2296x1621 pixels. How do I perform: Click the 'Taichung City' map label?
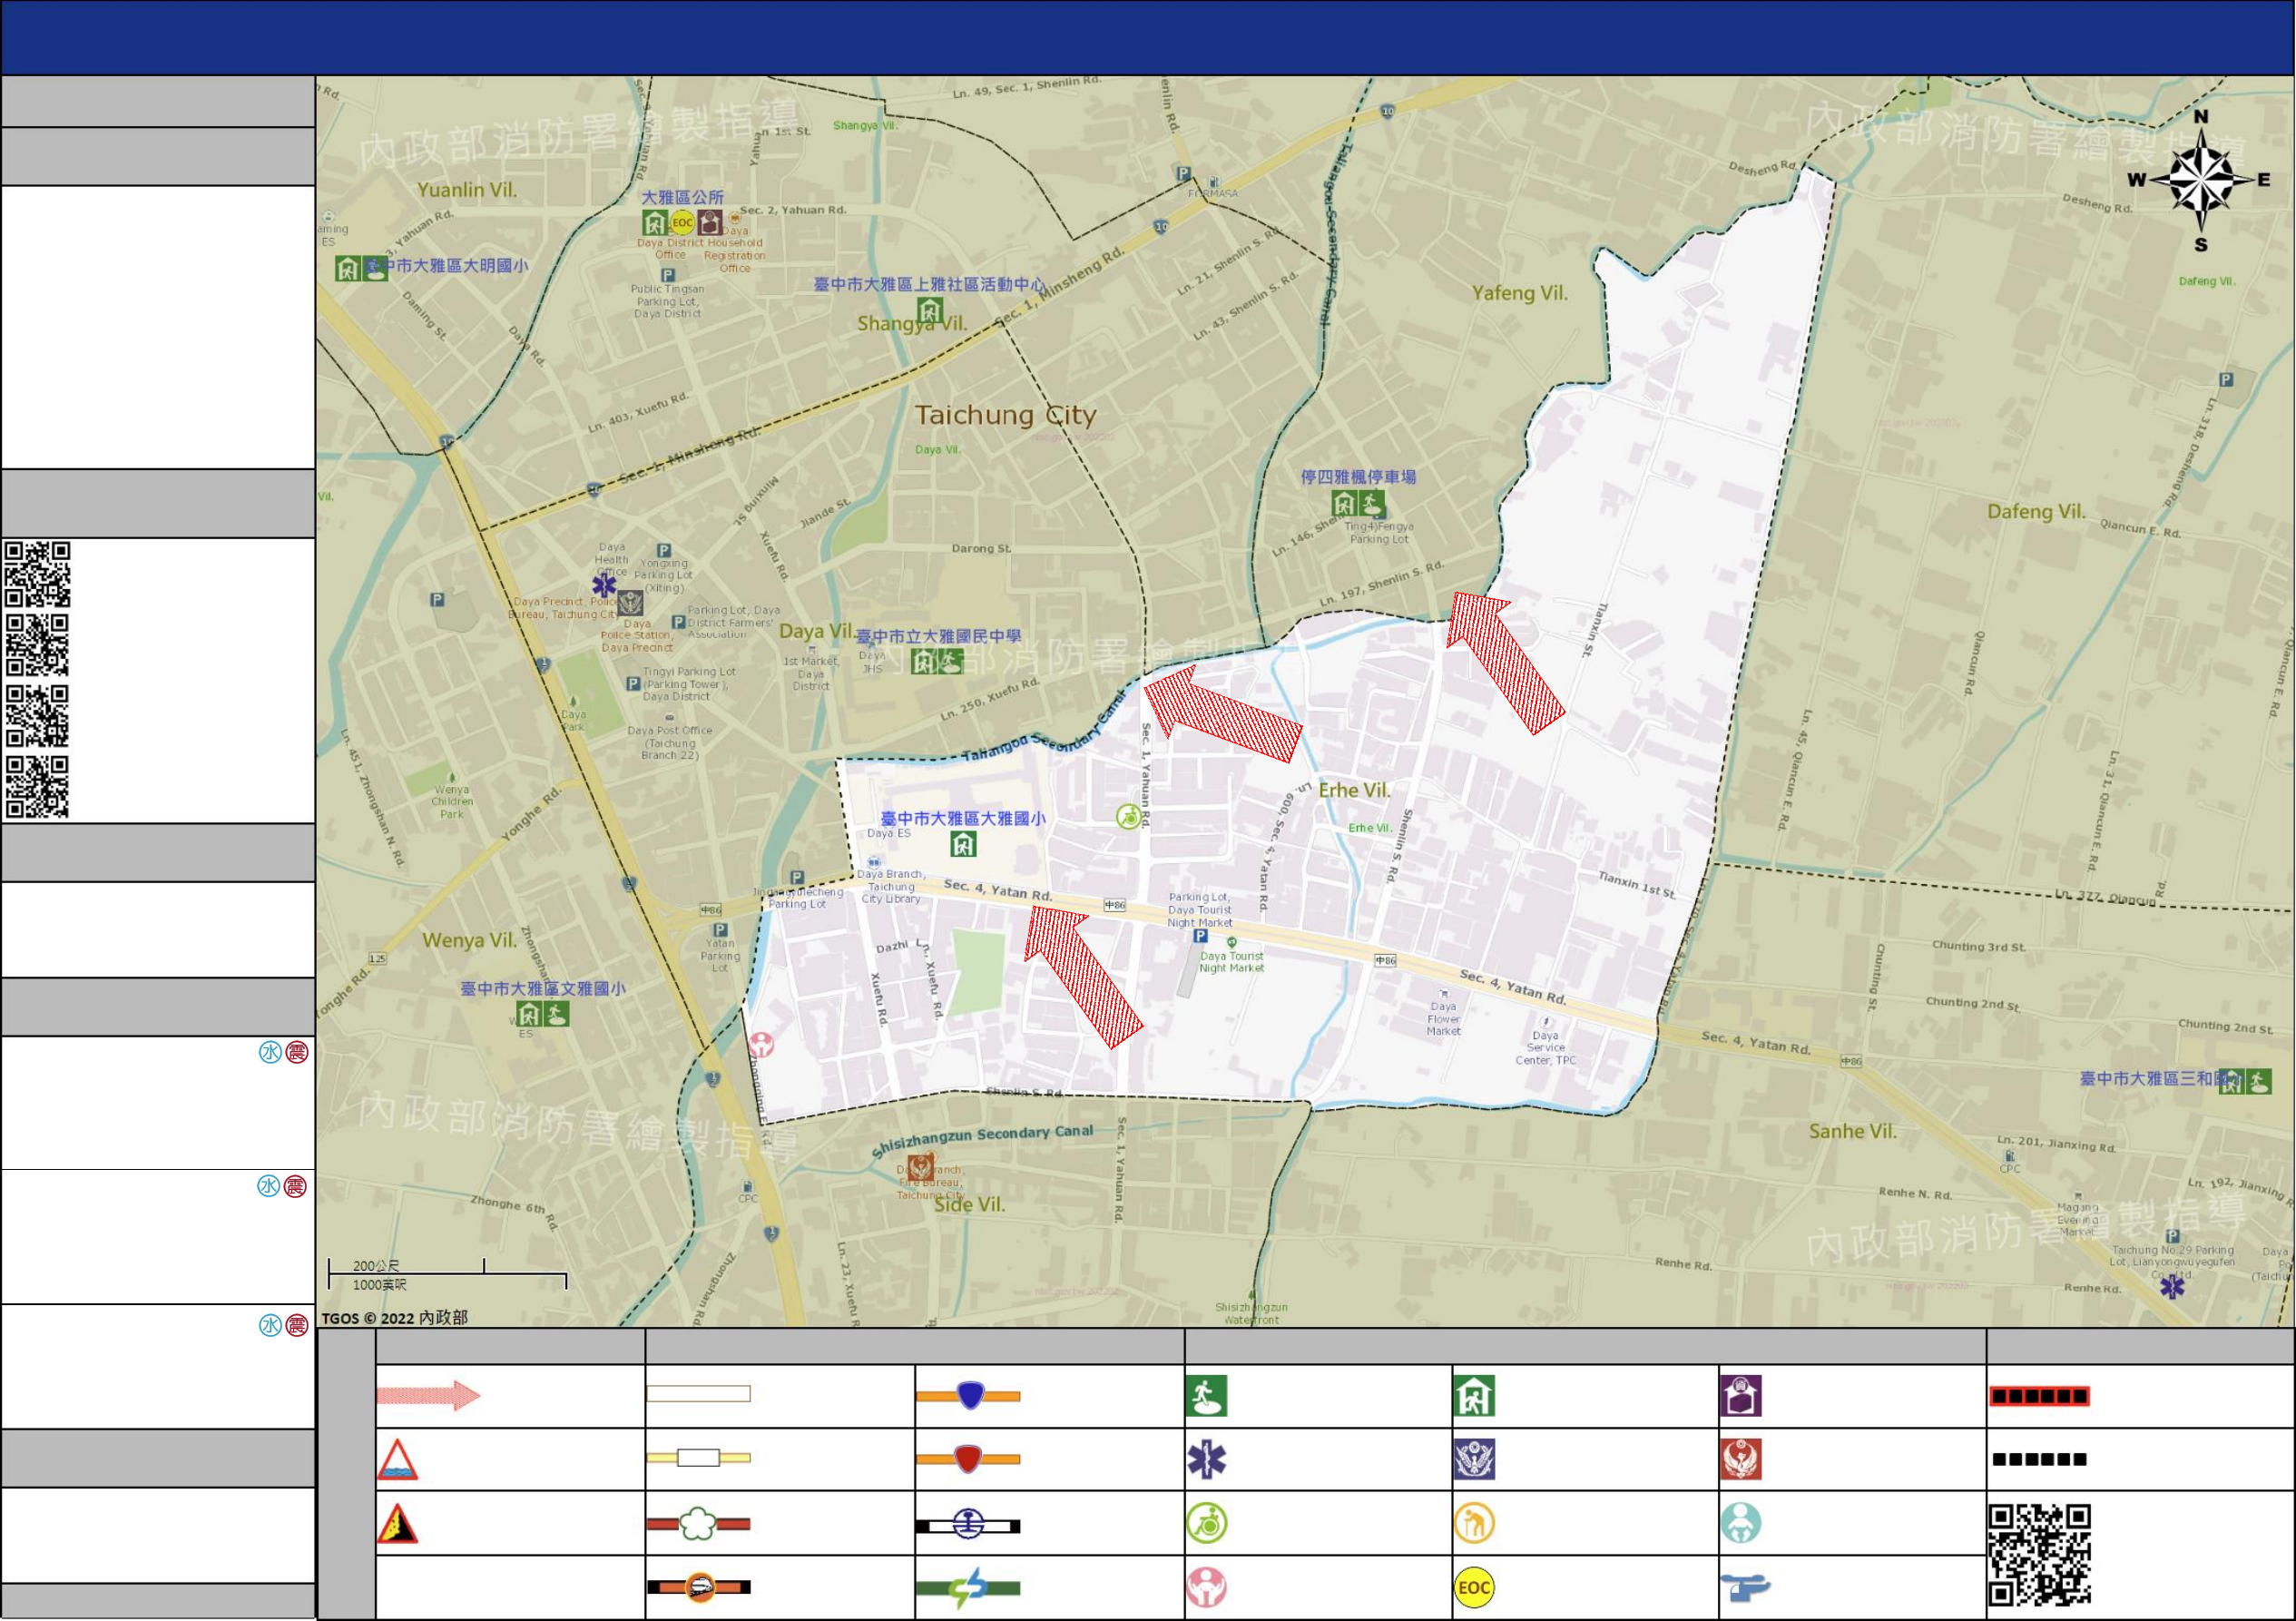pyautogui.click(x=1005, y=415)
